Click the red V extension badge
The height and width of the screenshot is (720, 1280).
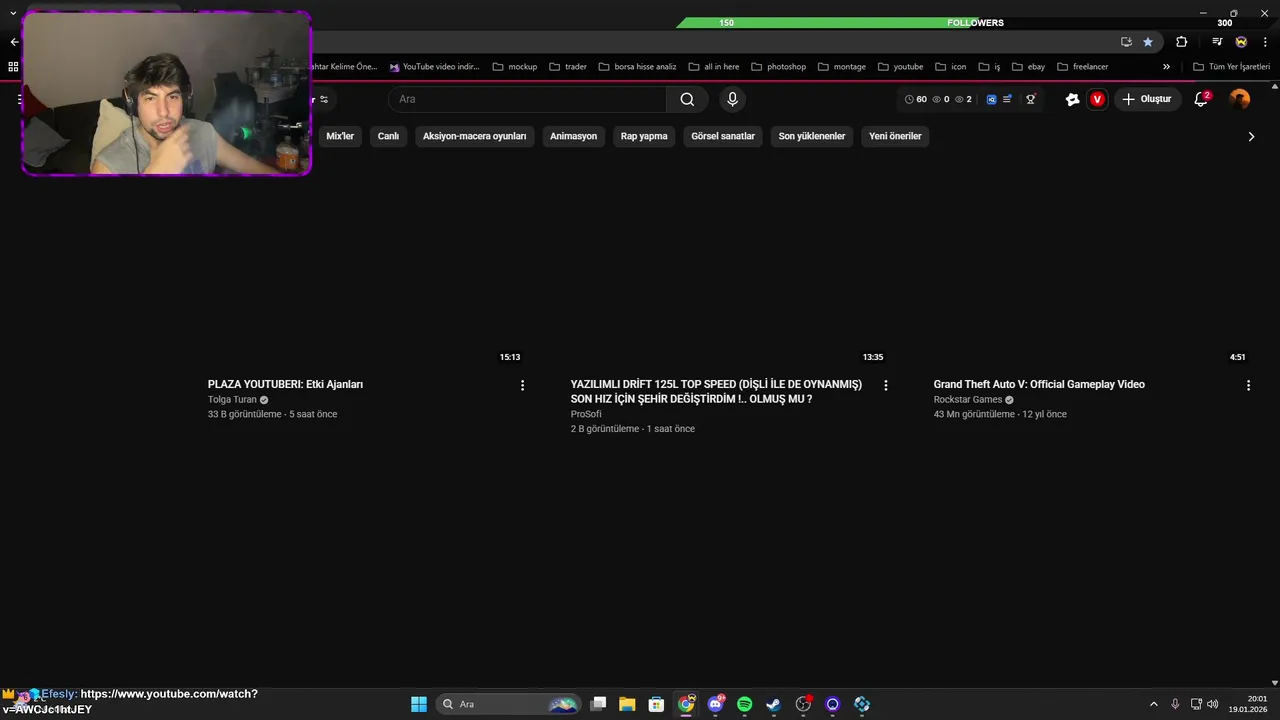1097,99
